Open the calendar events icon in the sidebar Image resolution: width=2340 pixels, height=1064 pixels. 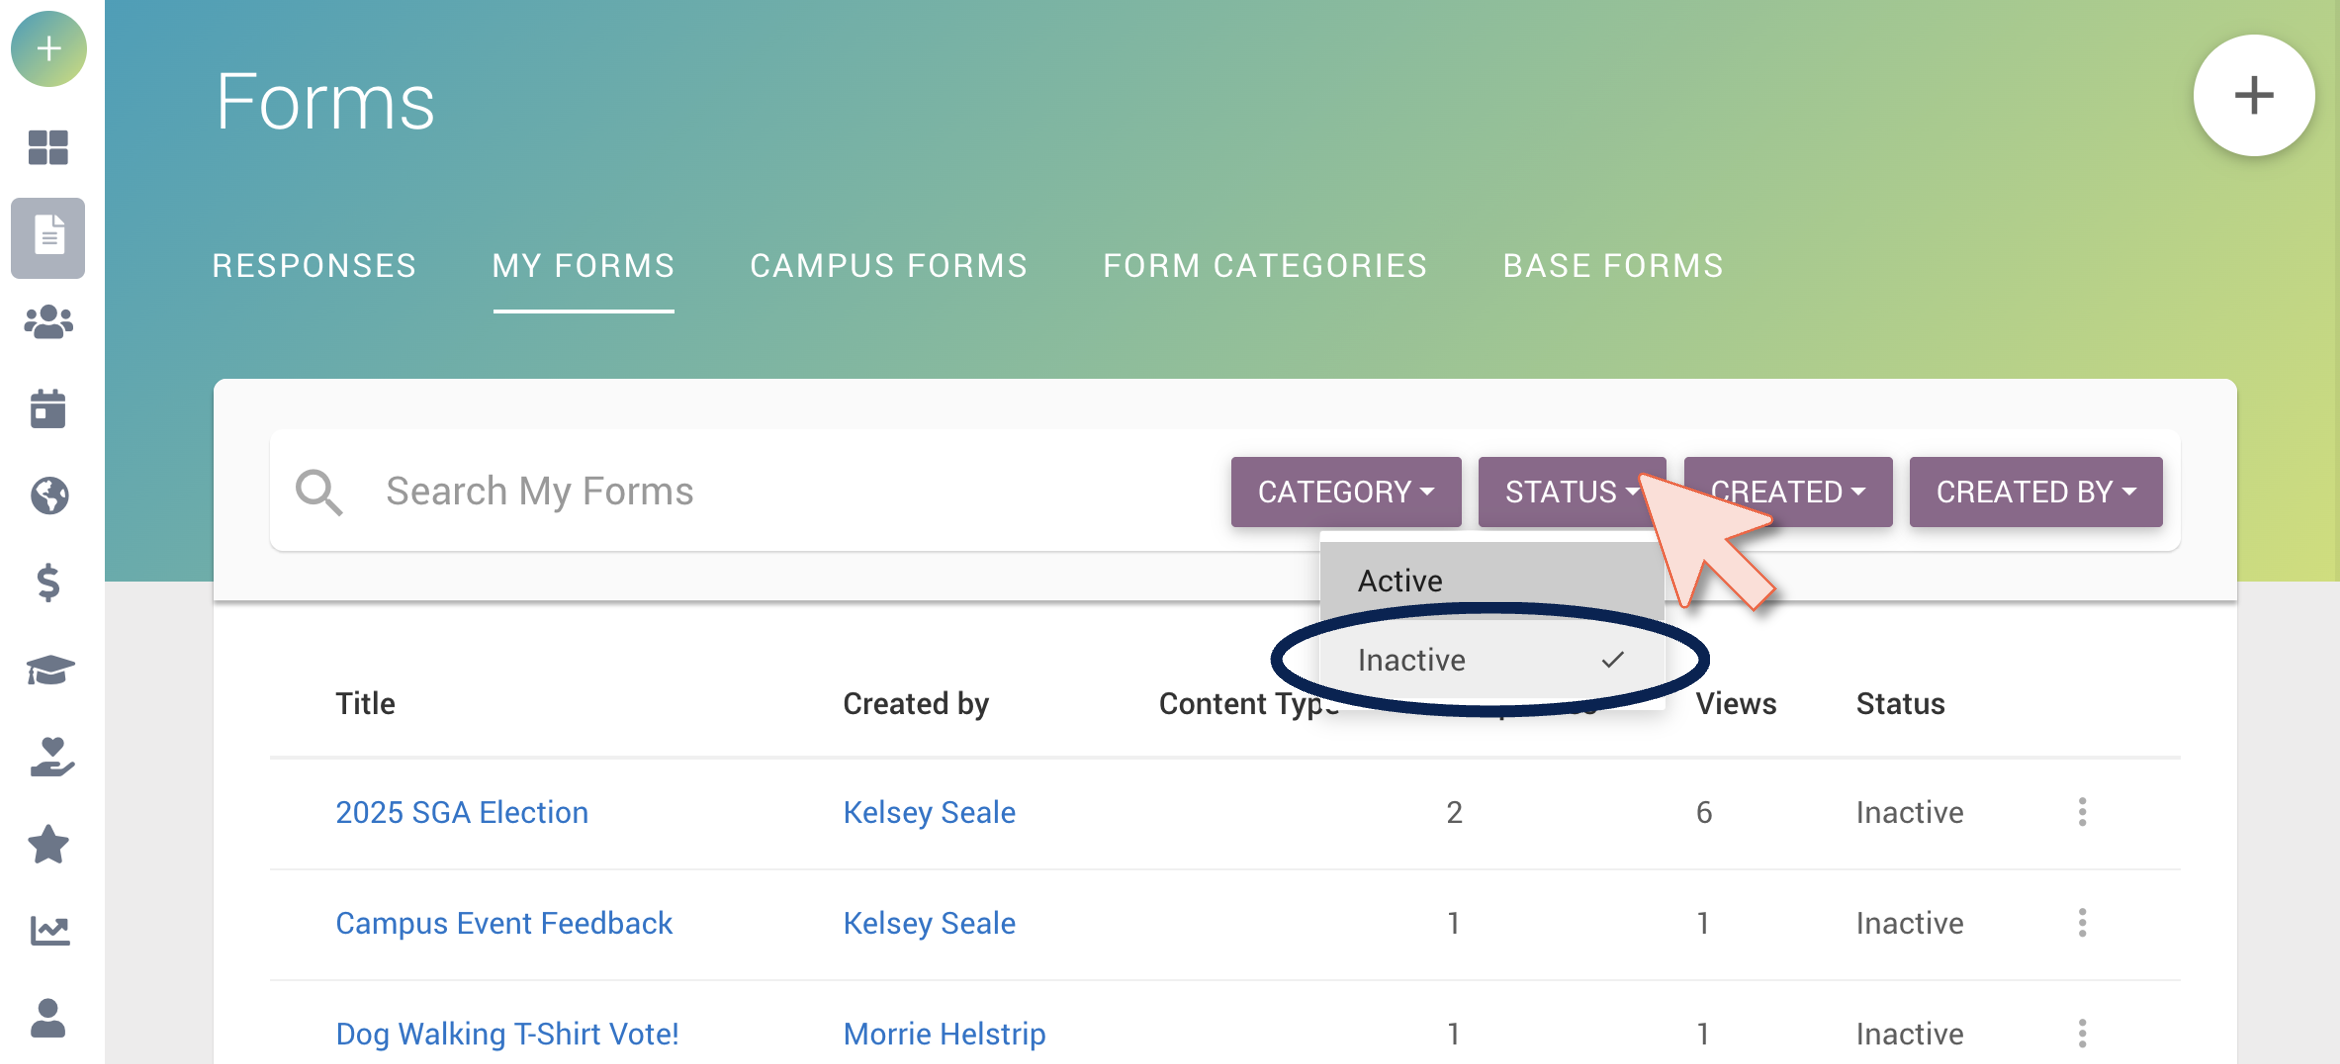pos(48,409)
